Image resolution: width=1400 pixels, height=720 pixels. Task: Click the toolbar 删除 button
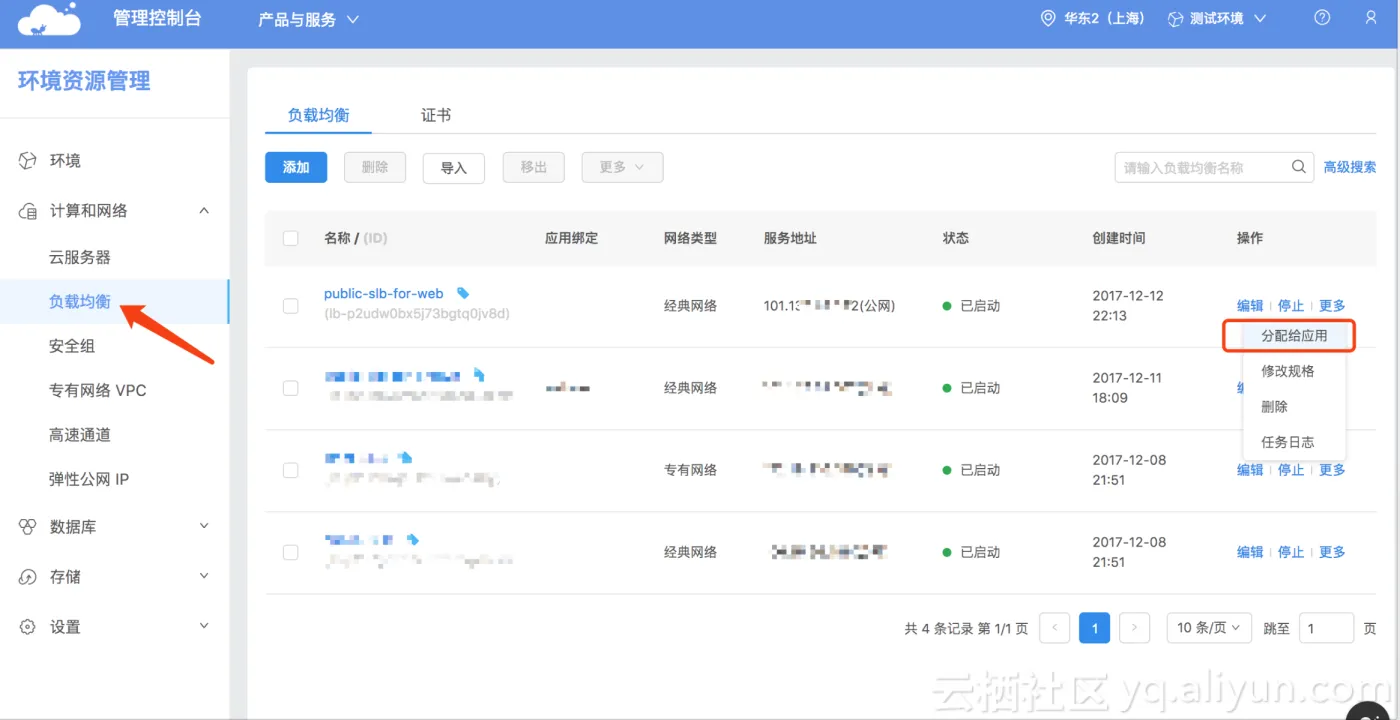click(375, 167)
